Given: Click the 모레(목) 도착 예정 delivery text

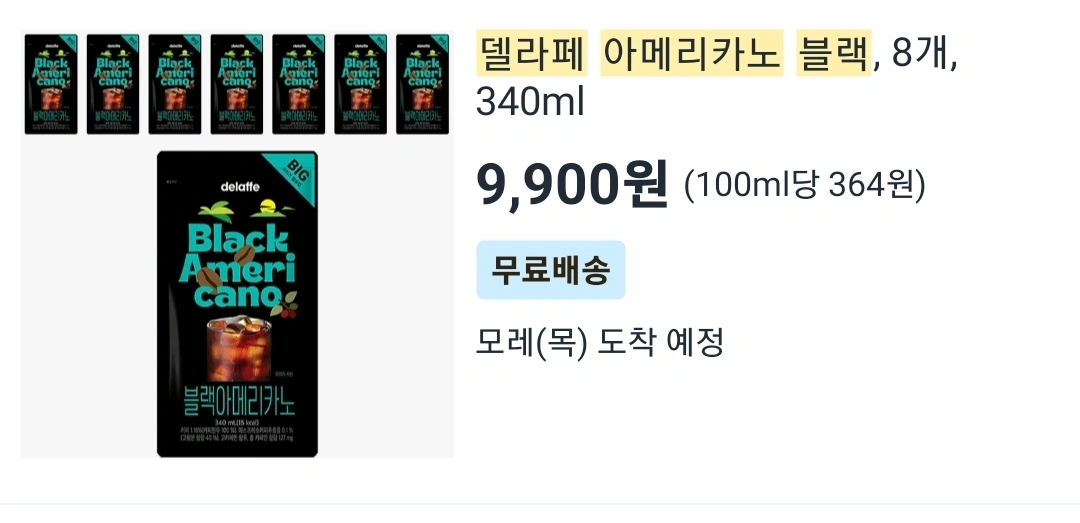Looking at the screenshot, I should 600,342.
